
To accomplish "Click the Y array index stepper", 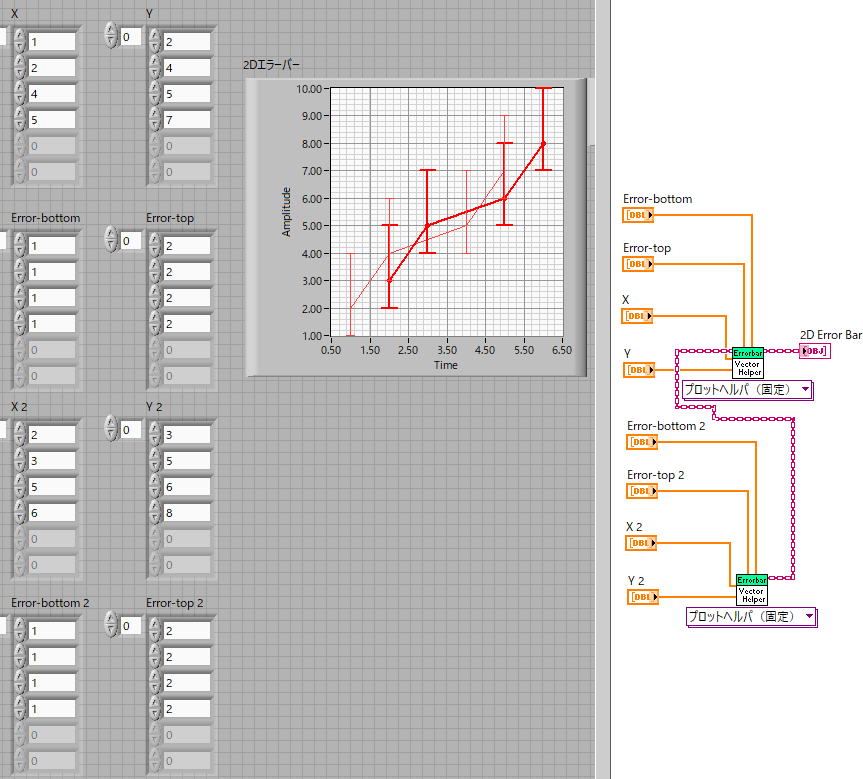I will coord(111,37).
